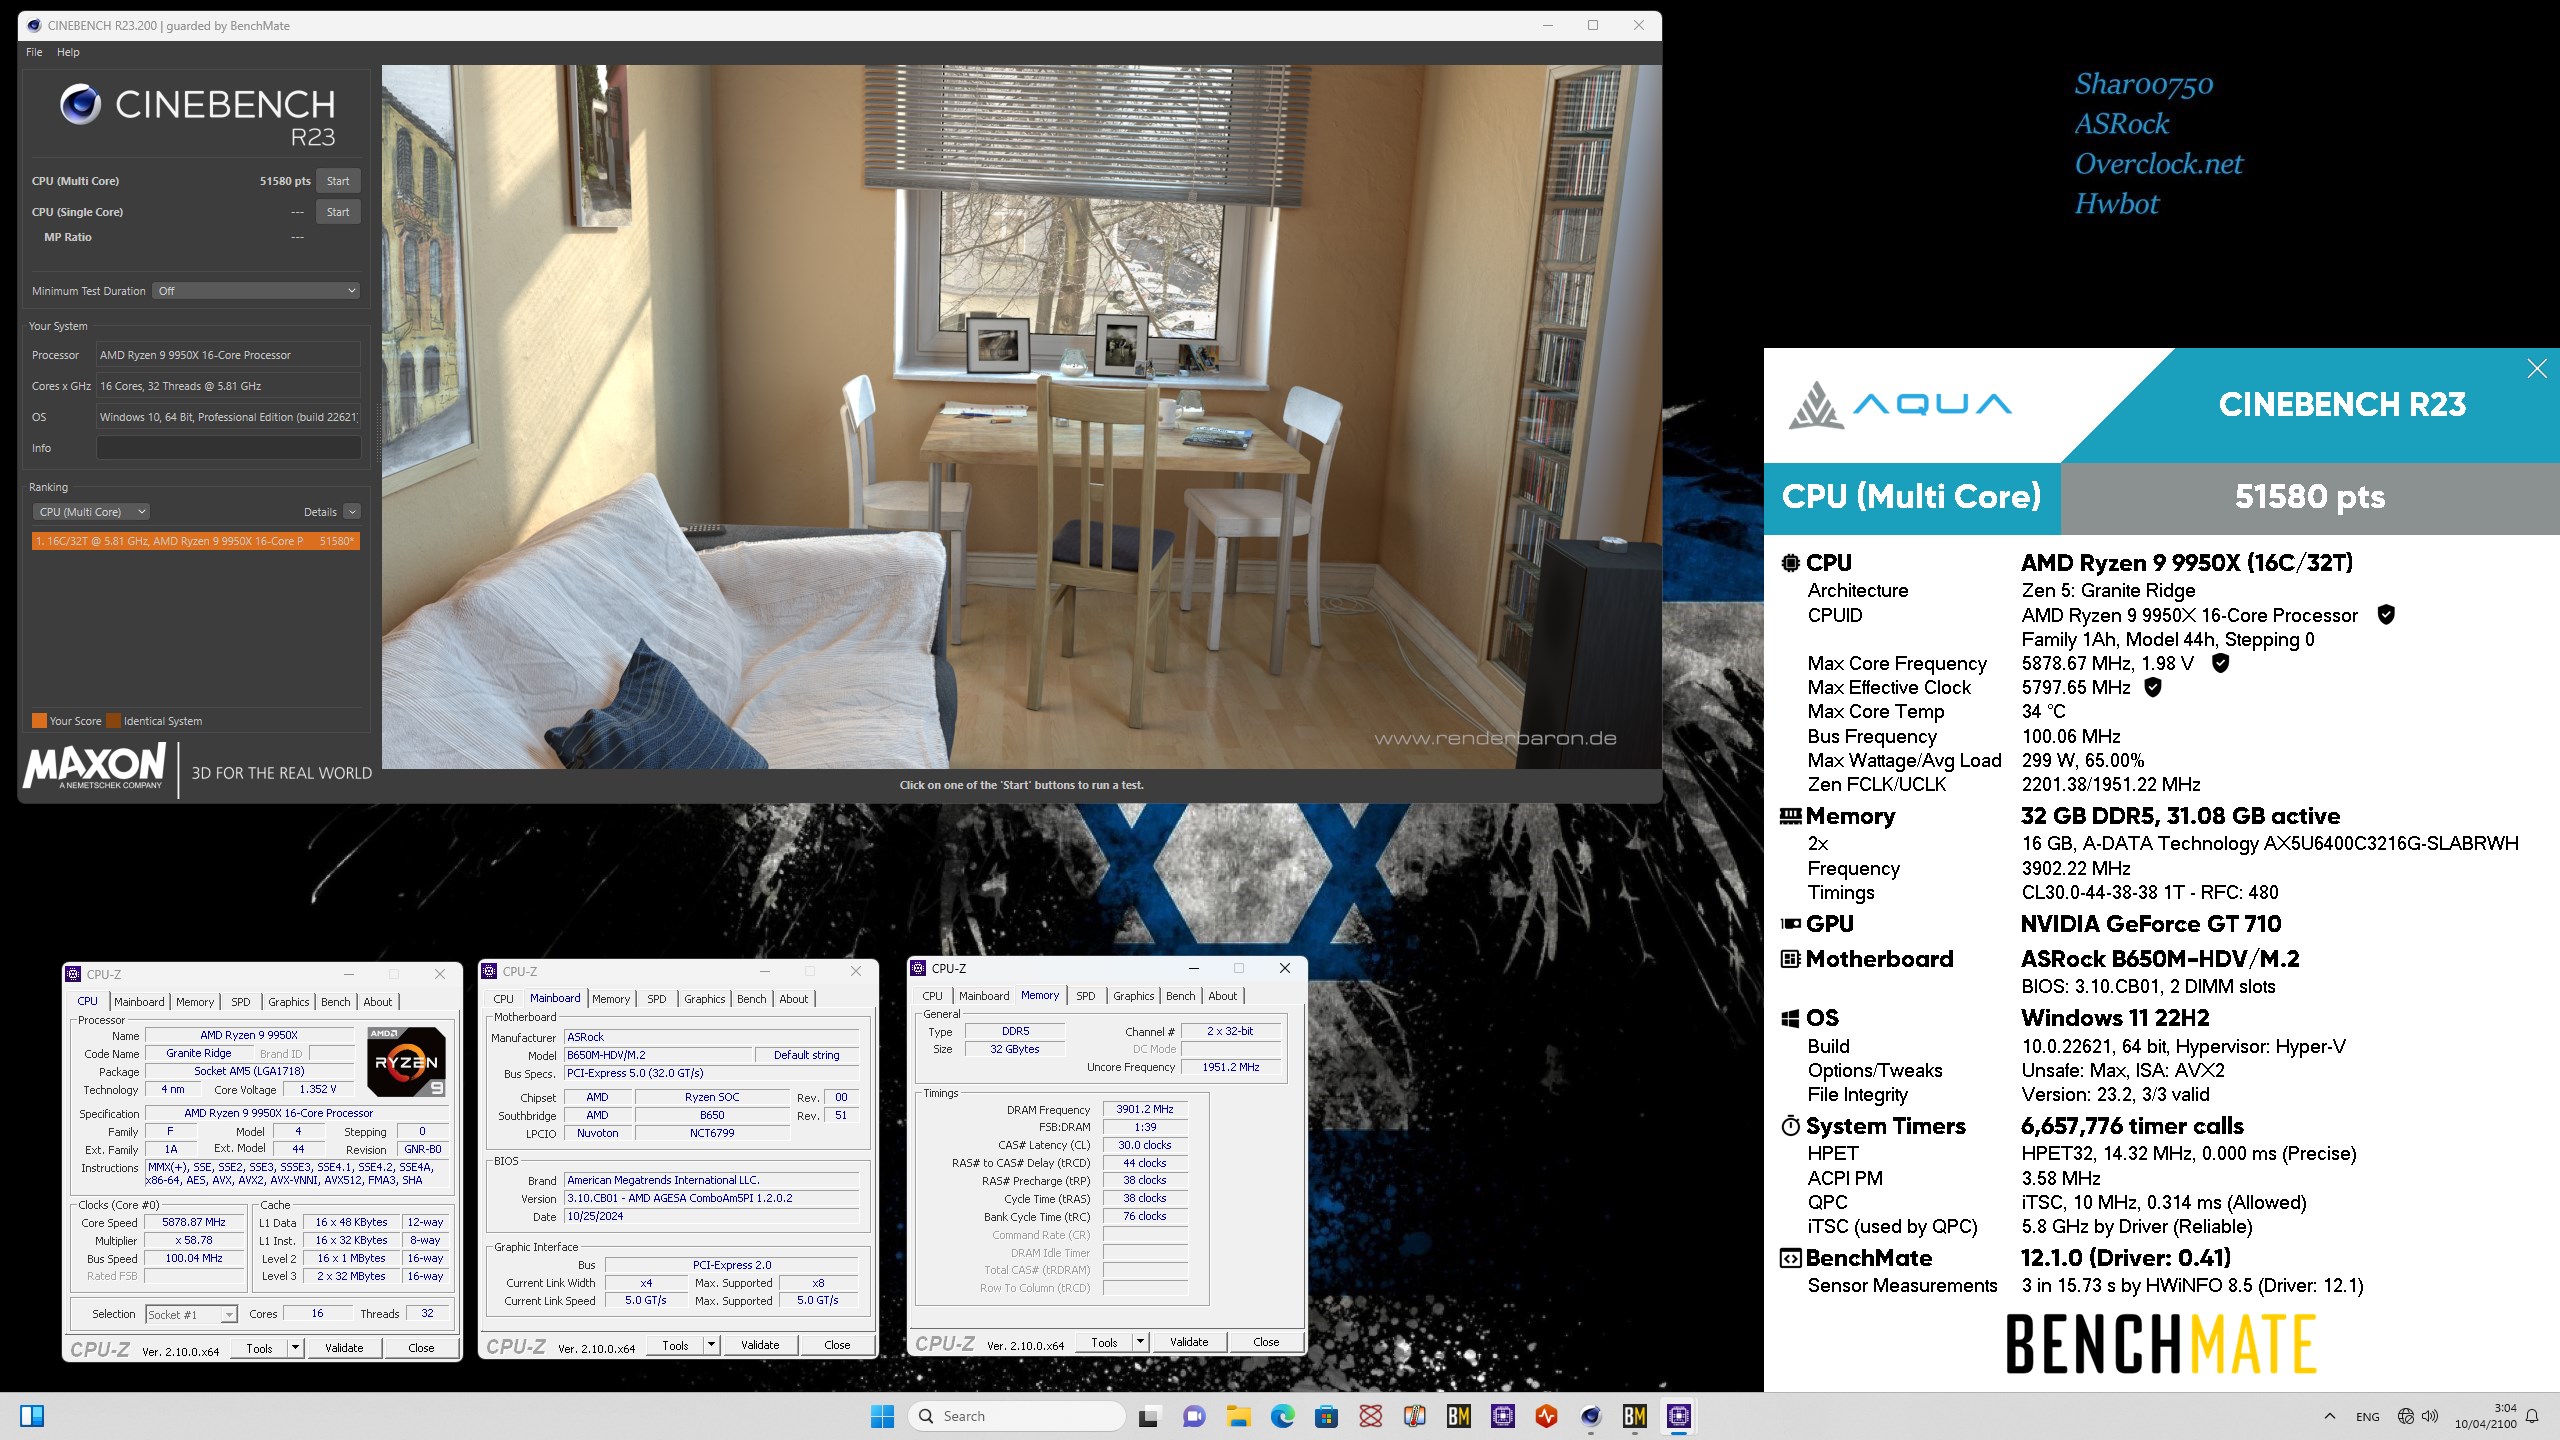Click the verified shield beside CPUID value
Image resolution: width=2560 pixels, height=1440 pixels.
tap(2385, 615)
